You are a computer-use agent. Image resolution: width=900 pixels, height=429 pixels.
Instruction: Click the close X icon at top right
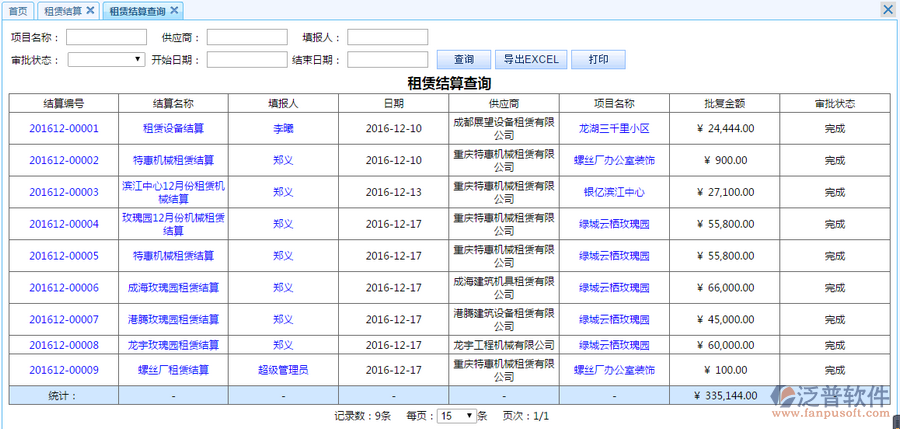[887, 9]
